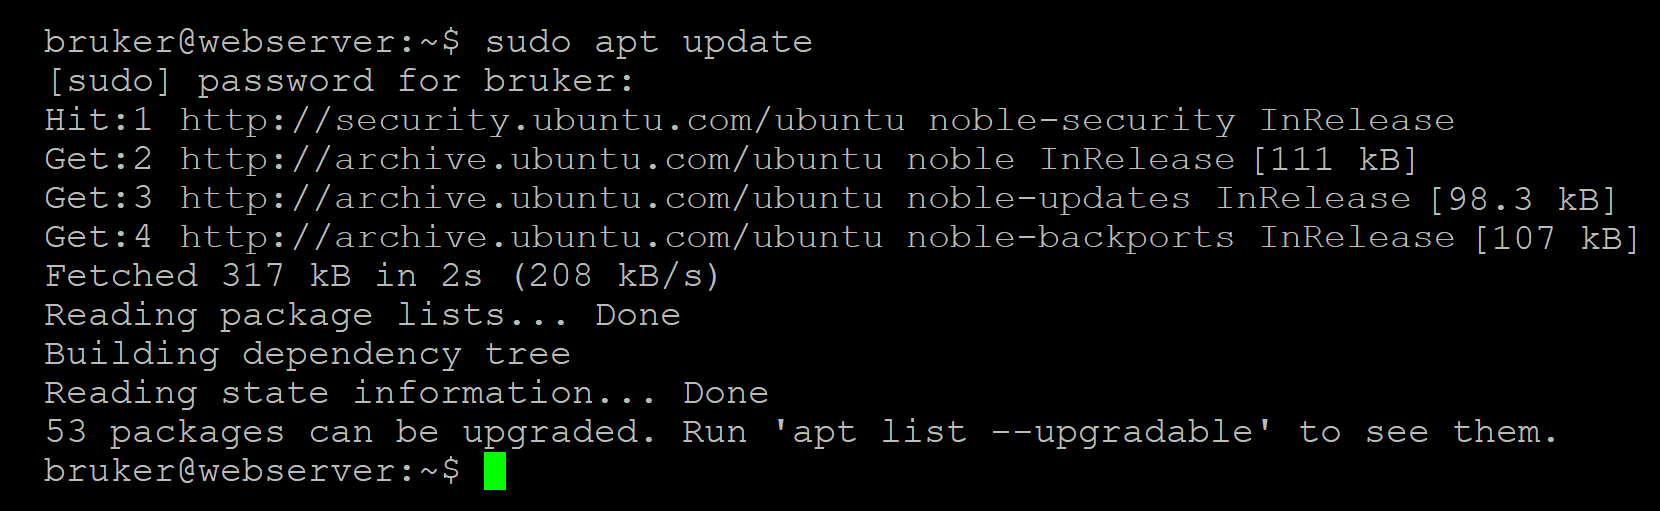Click the first bruker@webserver prompt
This screenshot has height=511, width=1660.
point(252,42)
